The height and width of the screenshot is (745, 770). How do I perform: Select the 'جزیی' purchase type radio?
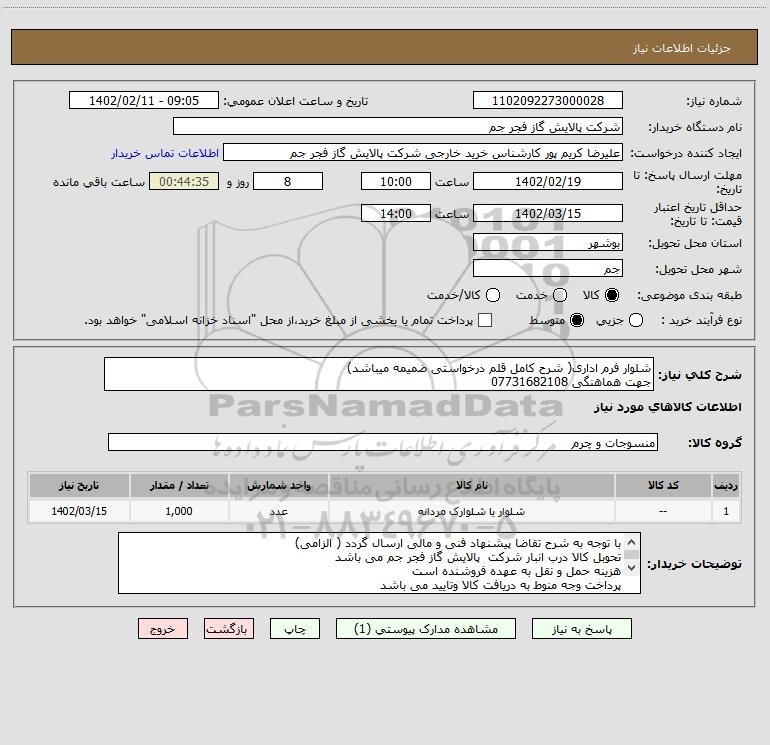(636, 320)
